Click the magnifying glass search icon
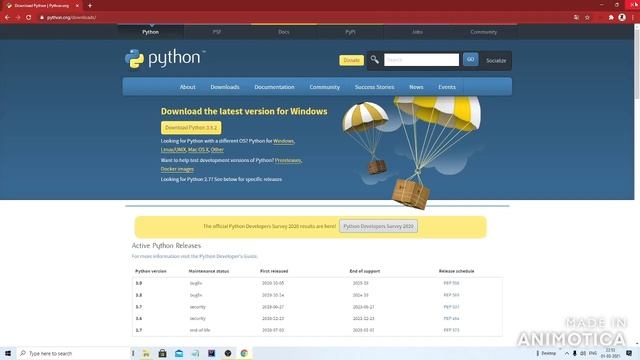Viewport: 640px width, 360px height. pos(374,60)
